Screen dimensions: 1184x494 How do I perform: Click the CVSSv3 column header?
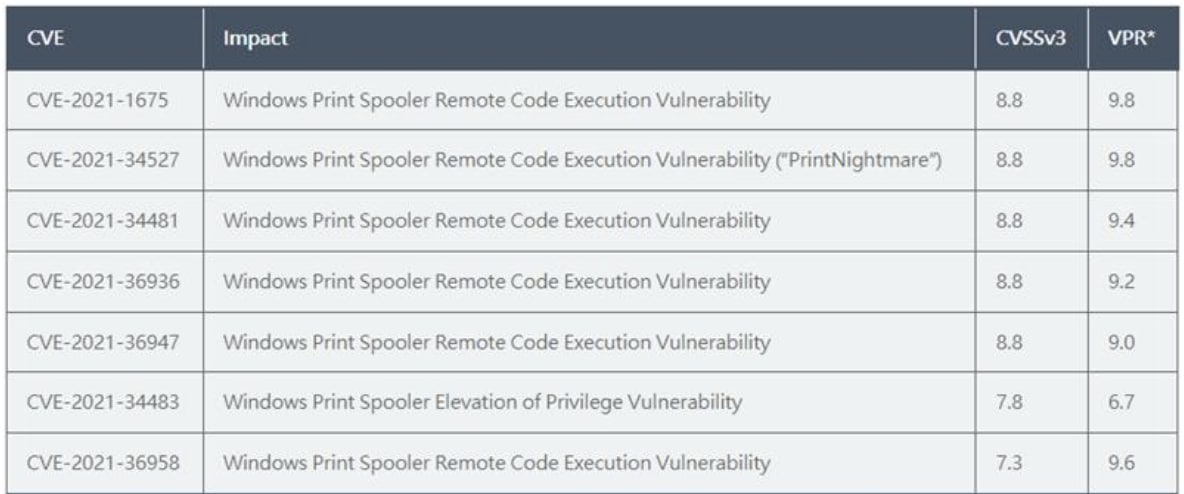click(1031, 39)
